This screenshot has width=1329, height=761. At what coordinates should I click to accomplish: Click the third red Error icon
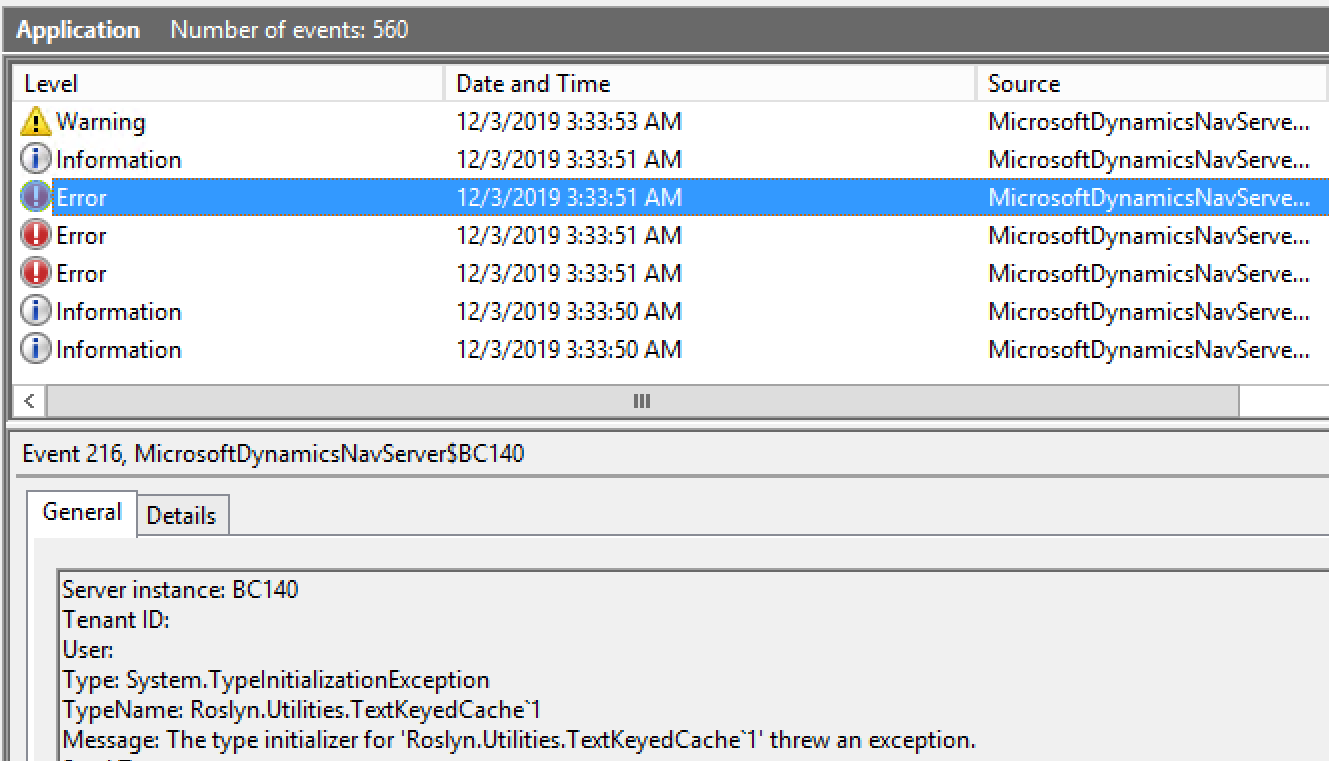point(36,274)
